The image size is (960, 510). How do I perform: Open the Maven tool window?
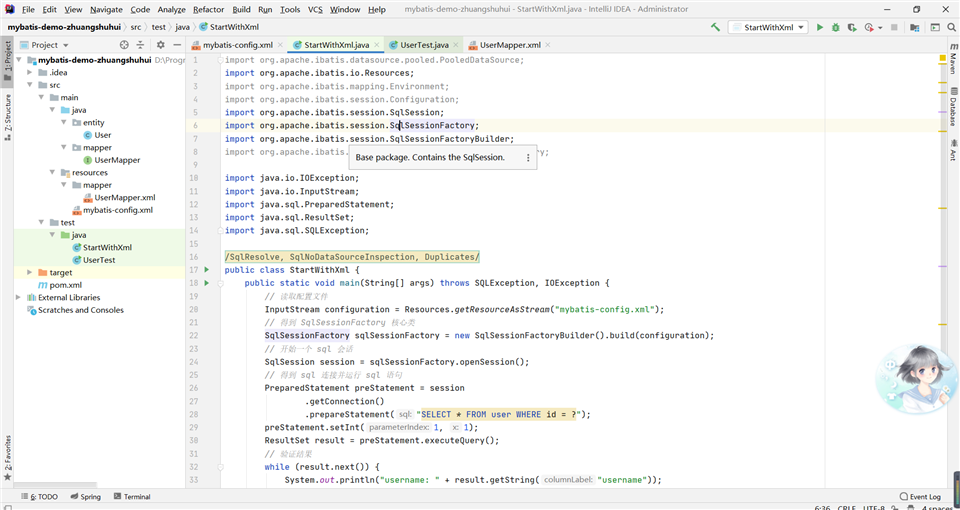click(953, 59)
